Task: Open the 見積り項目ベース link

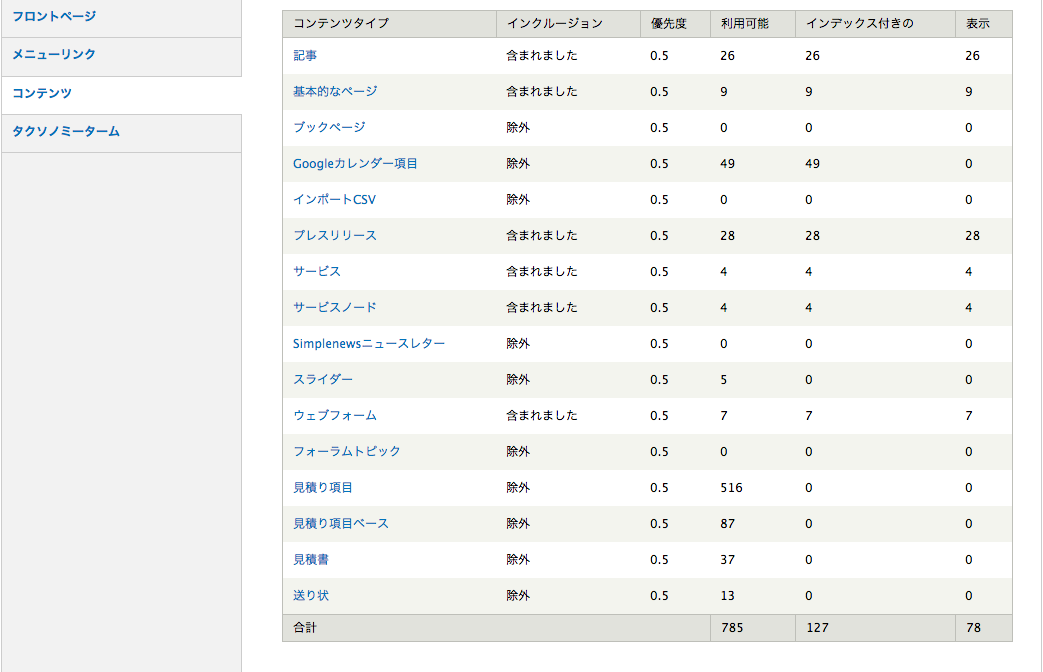Action: tap(341, 524)
